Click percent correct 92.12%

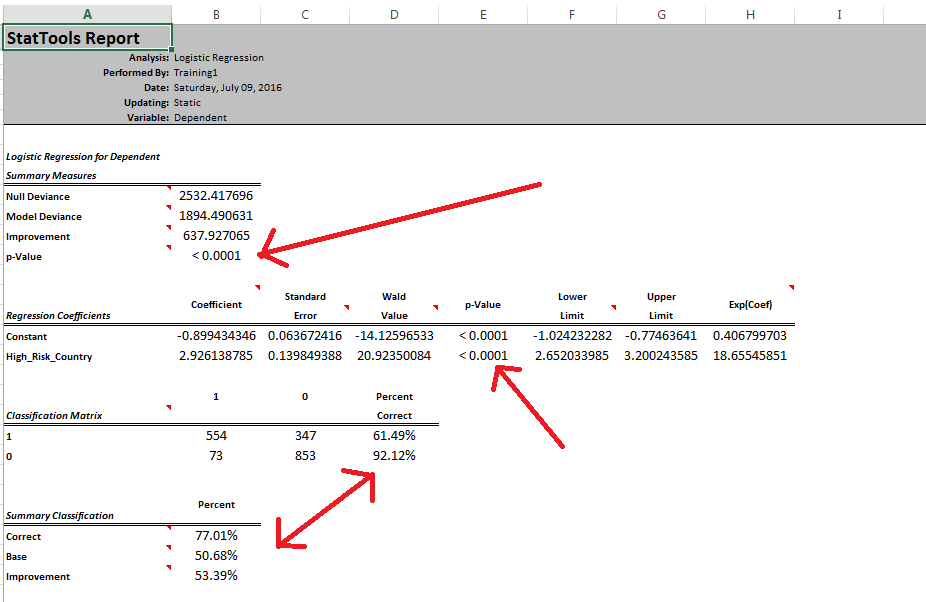coord(394,455)
